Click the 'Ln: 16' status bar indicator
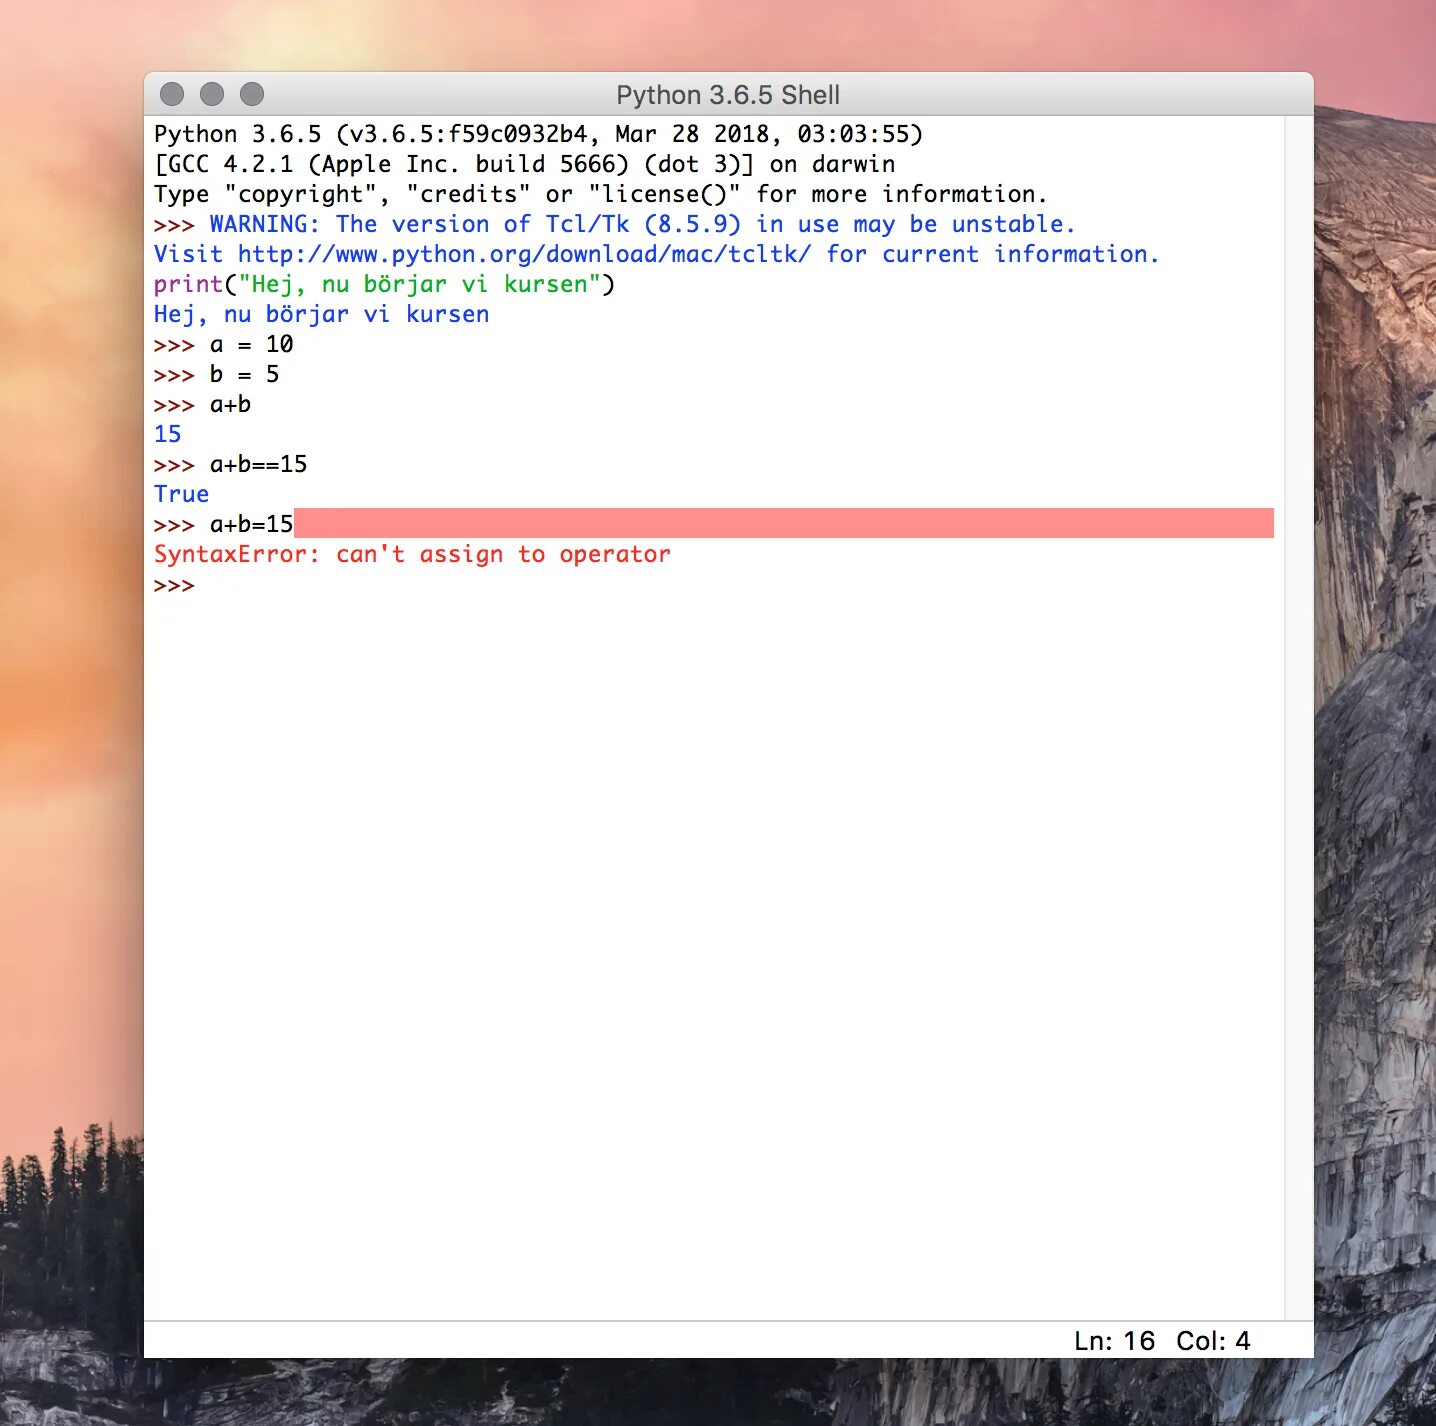 1114,1341
